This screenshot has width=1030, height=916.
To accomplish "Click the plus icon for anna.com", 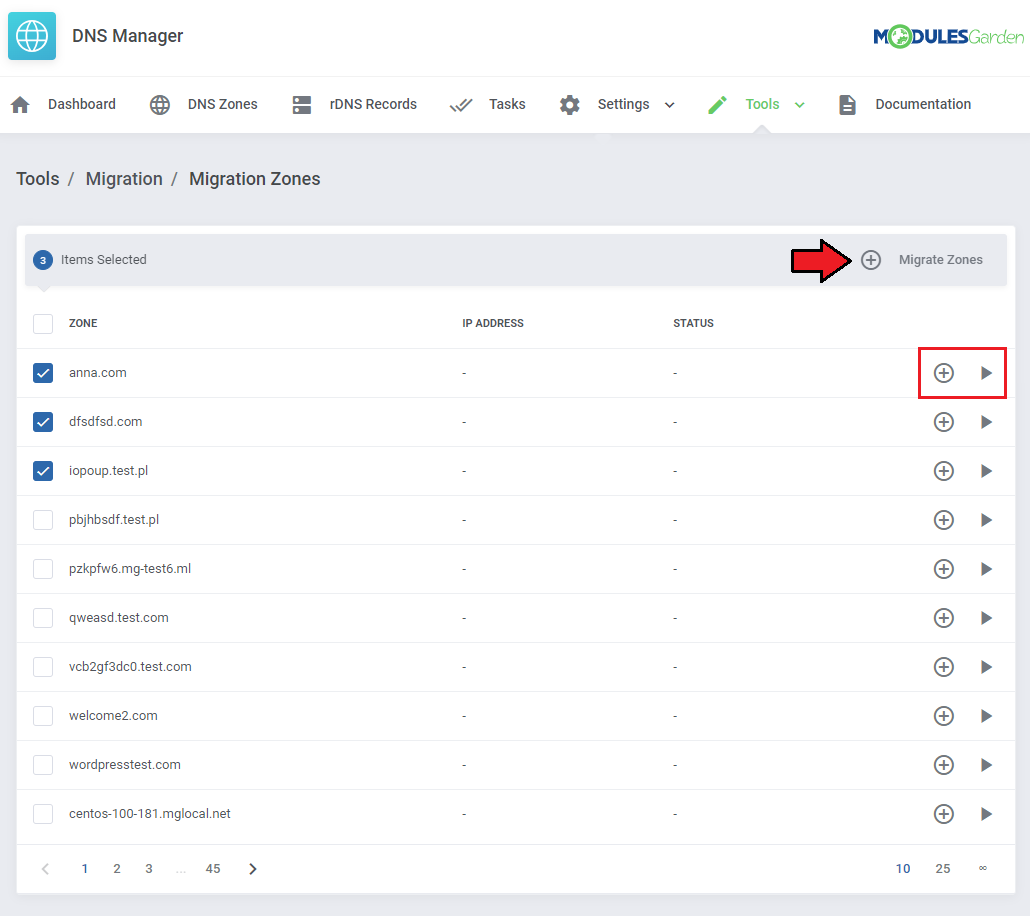I will tap(944, 373).
